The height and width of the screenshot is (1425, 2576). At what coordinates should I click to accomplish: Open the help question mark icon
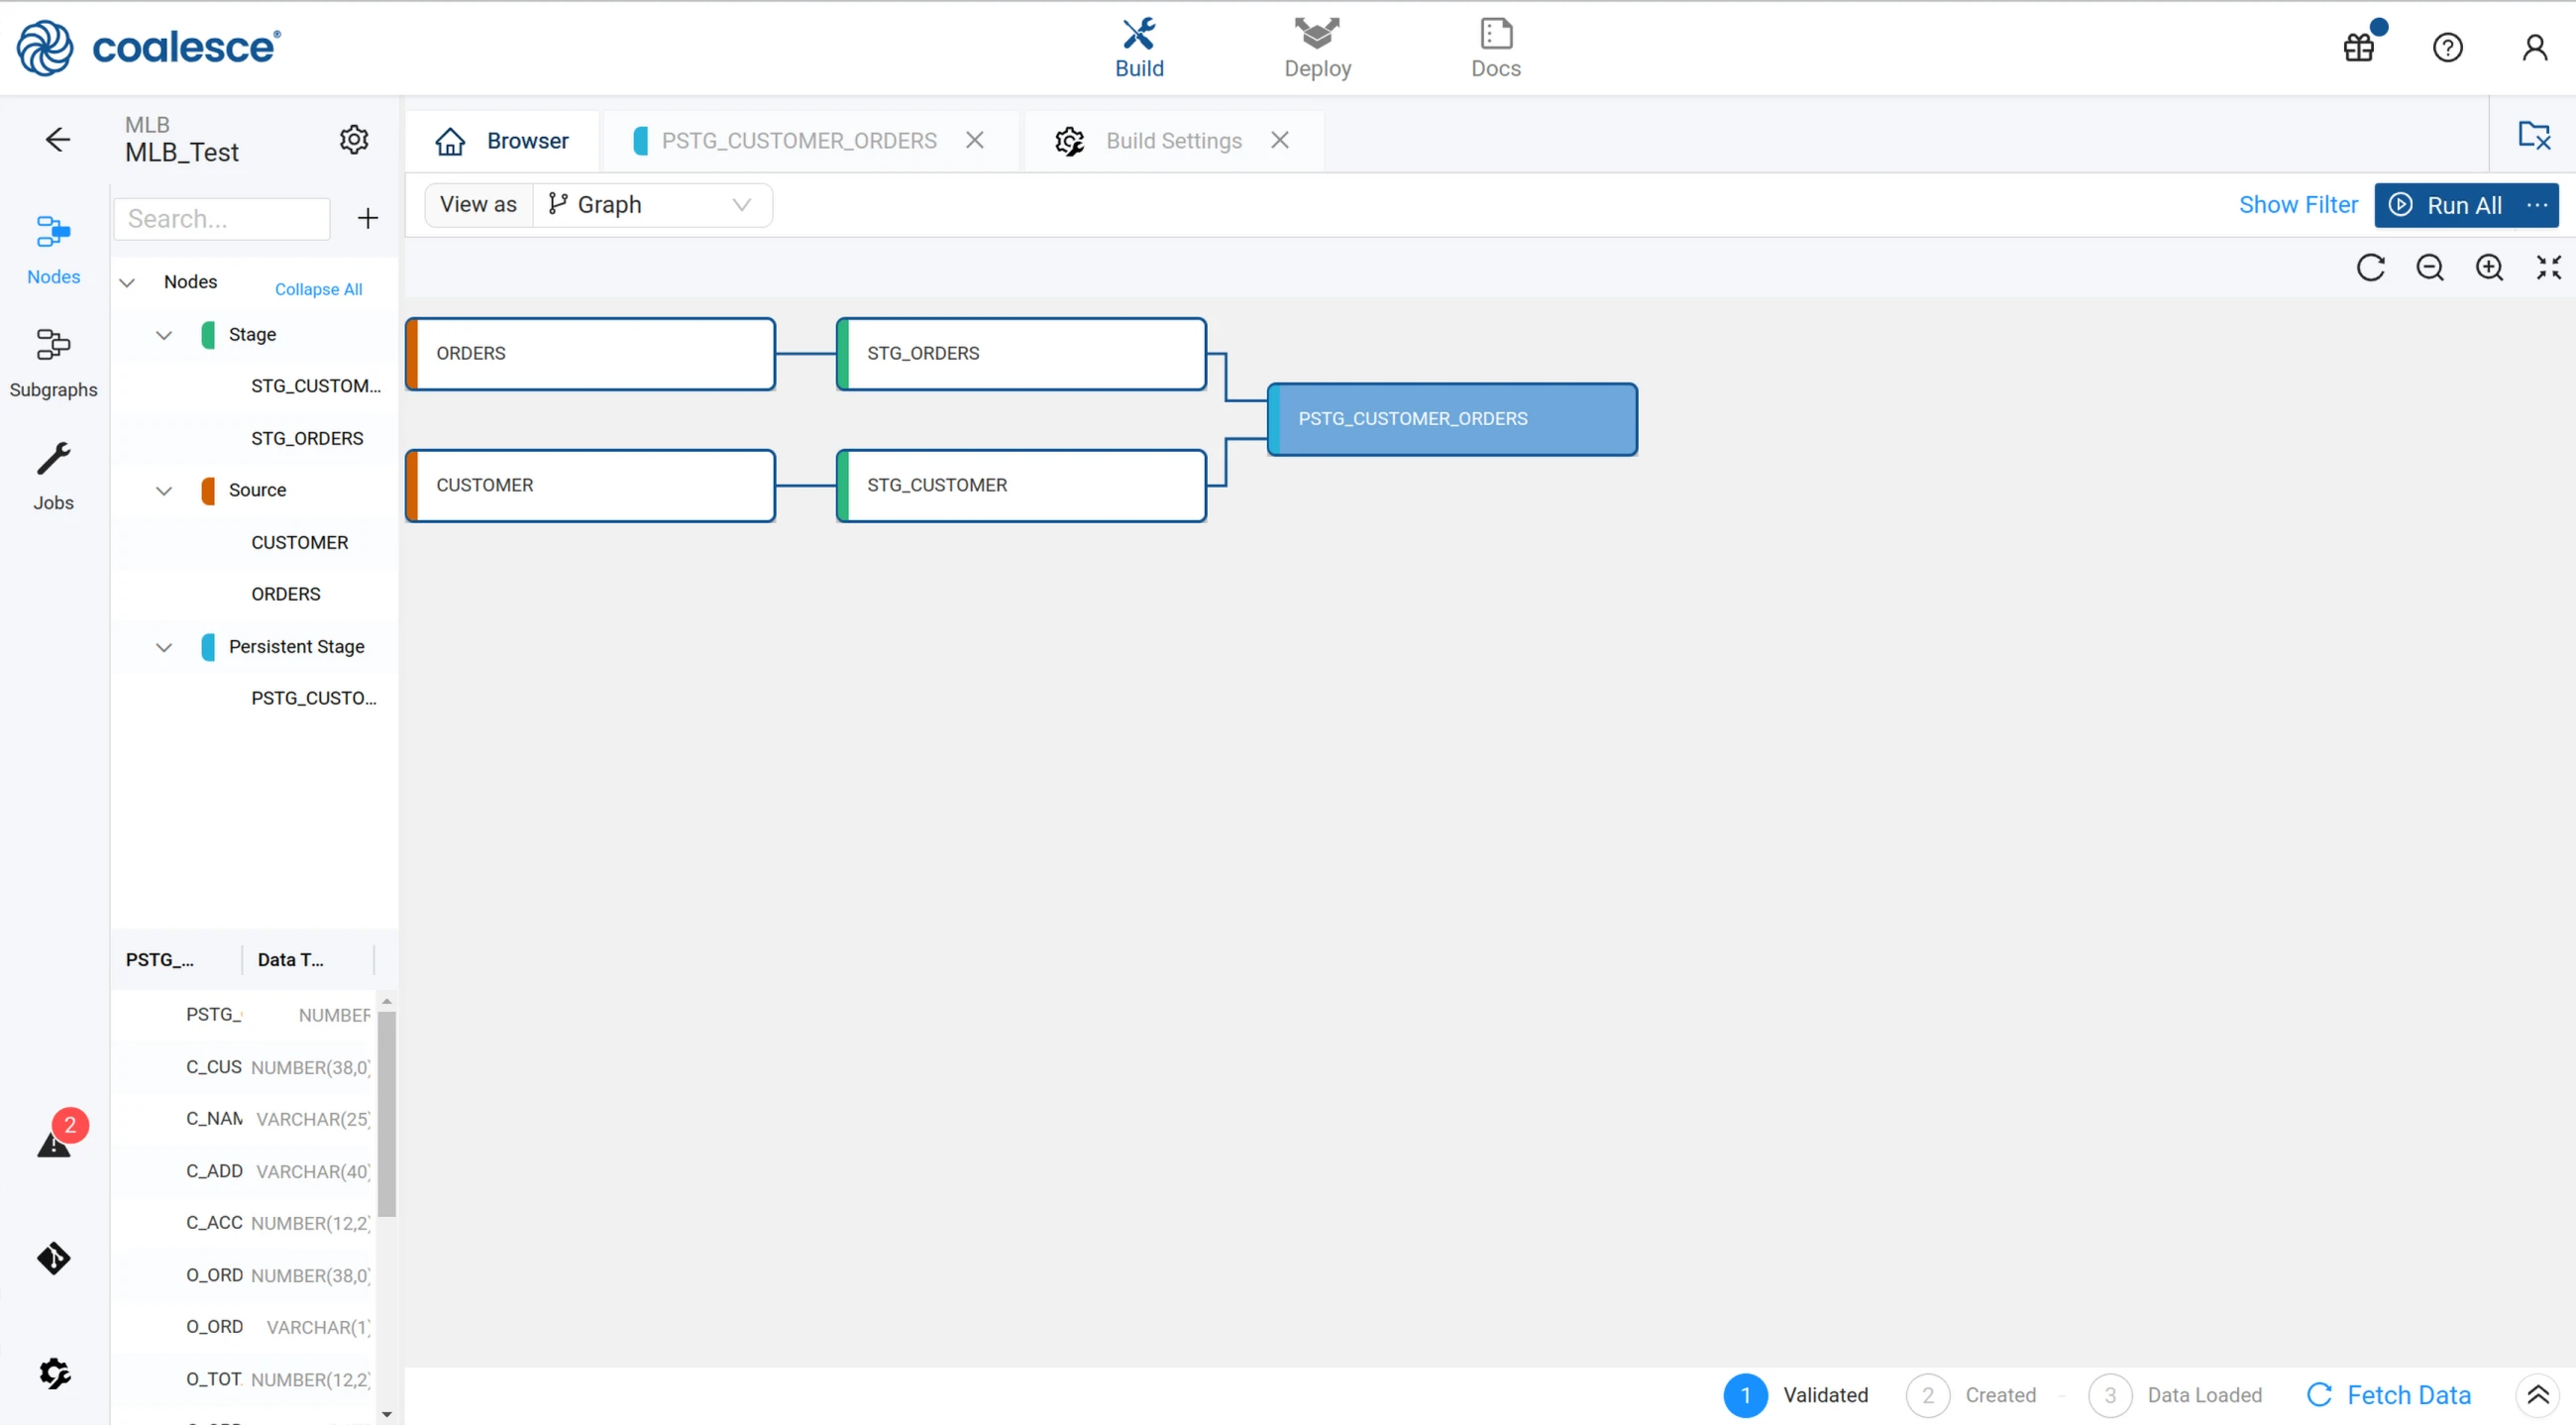[x=2447, y=47]
